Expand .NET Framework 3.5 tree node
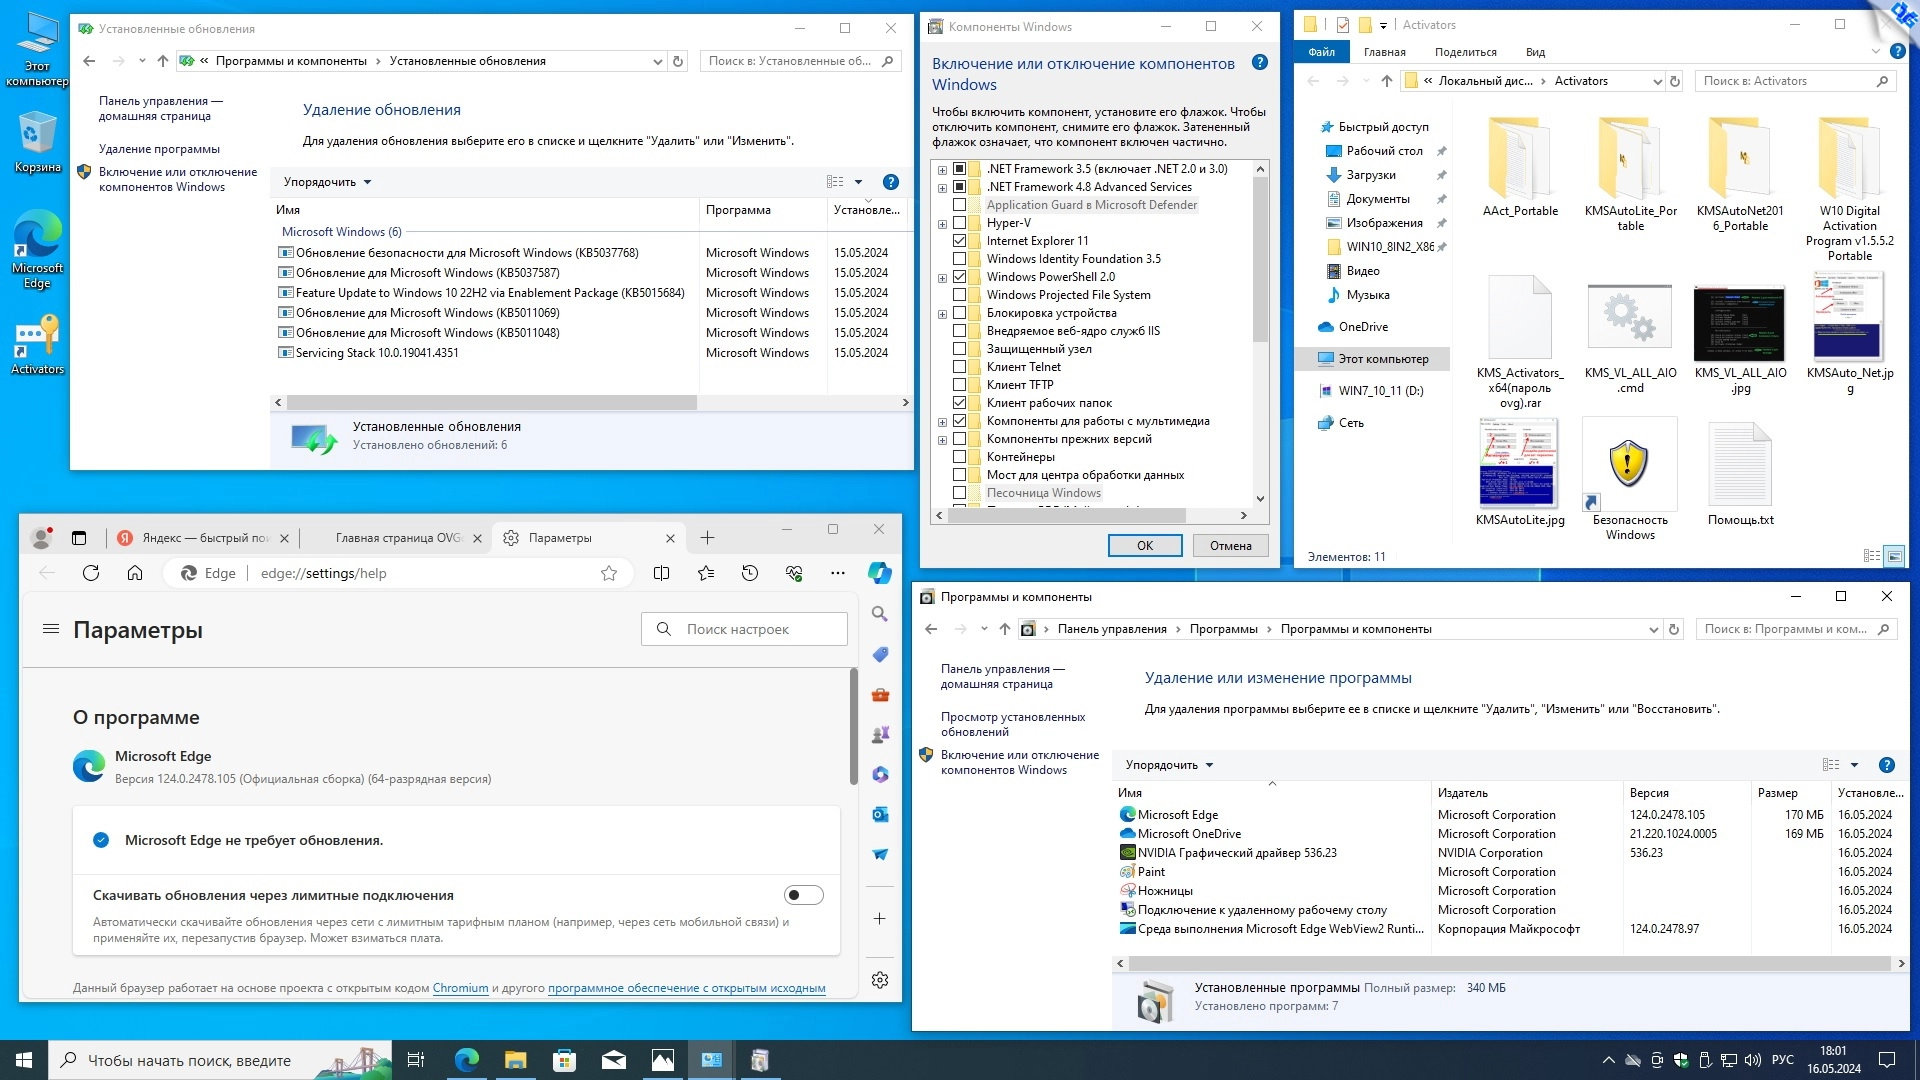This screenshot has width=1920, height=1080. (942, 169)
